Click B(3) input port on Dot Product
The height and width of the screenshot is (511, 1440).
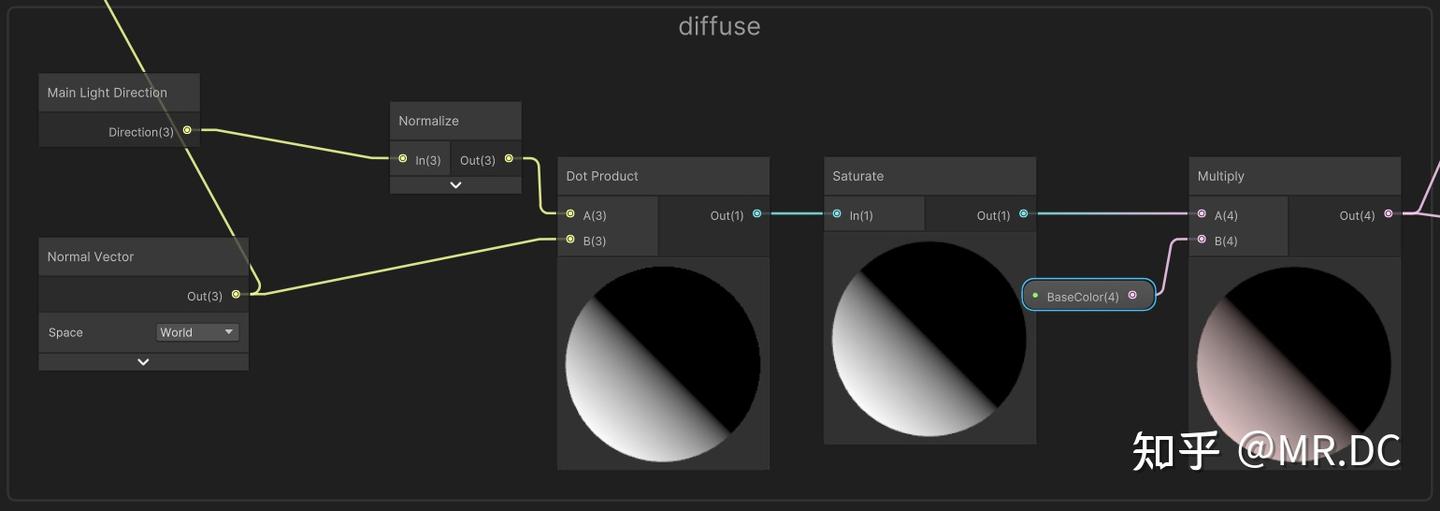[x=570, y=239]
